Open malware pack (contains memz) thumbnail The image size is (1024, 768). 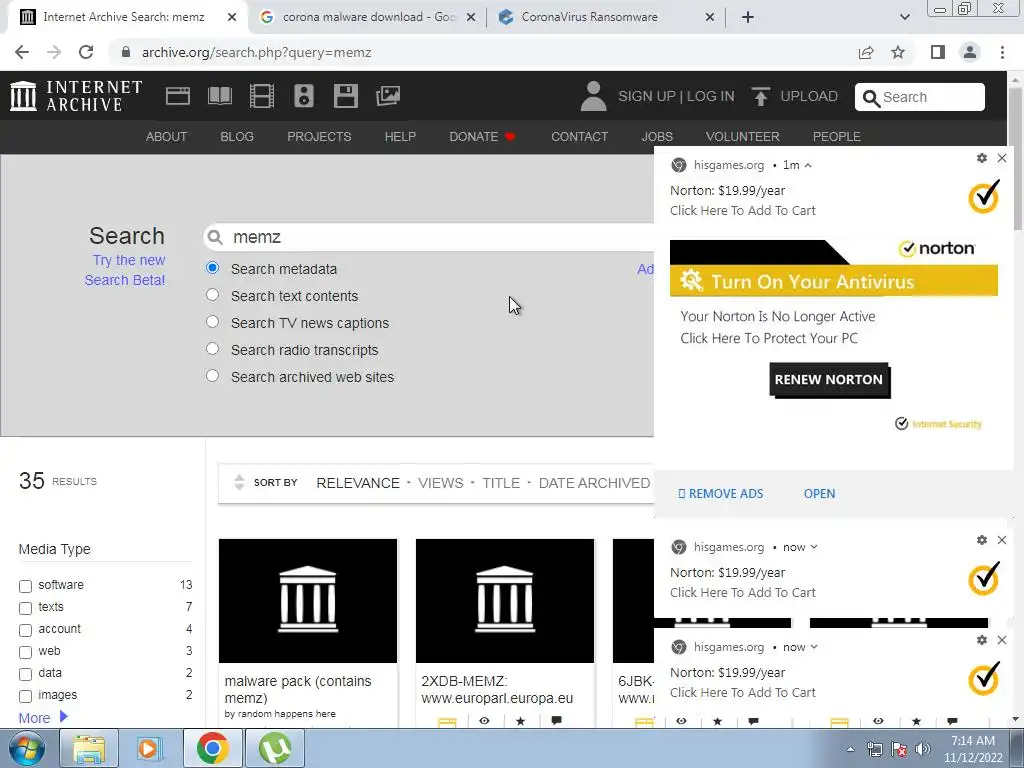308,601
